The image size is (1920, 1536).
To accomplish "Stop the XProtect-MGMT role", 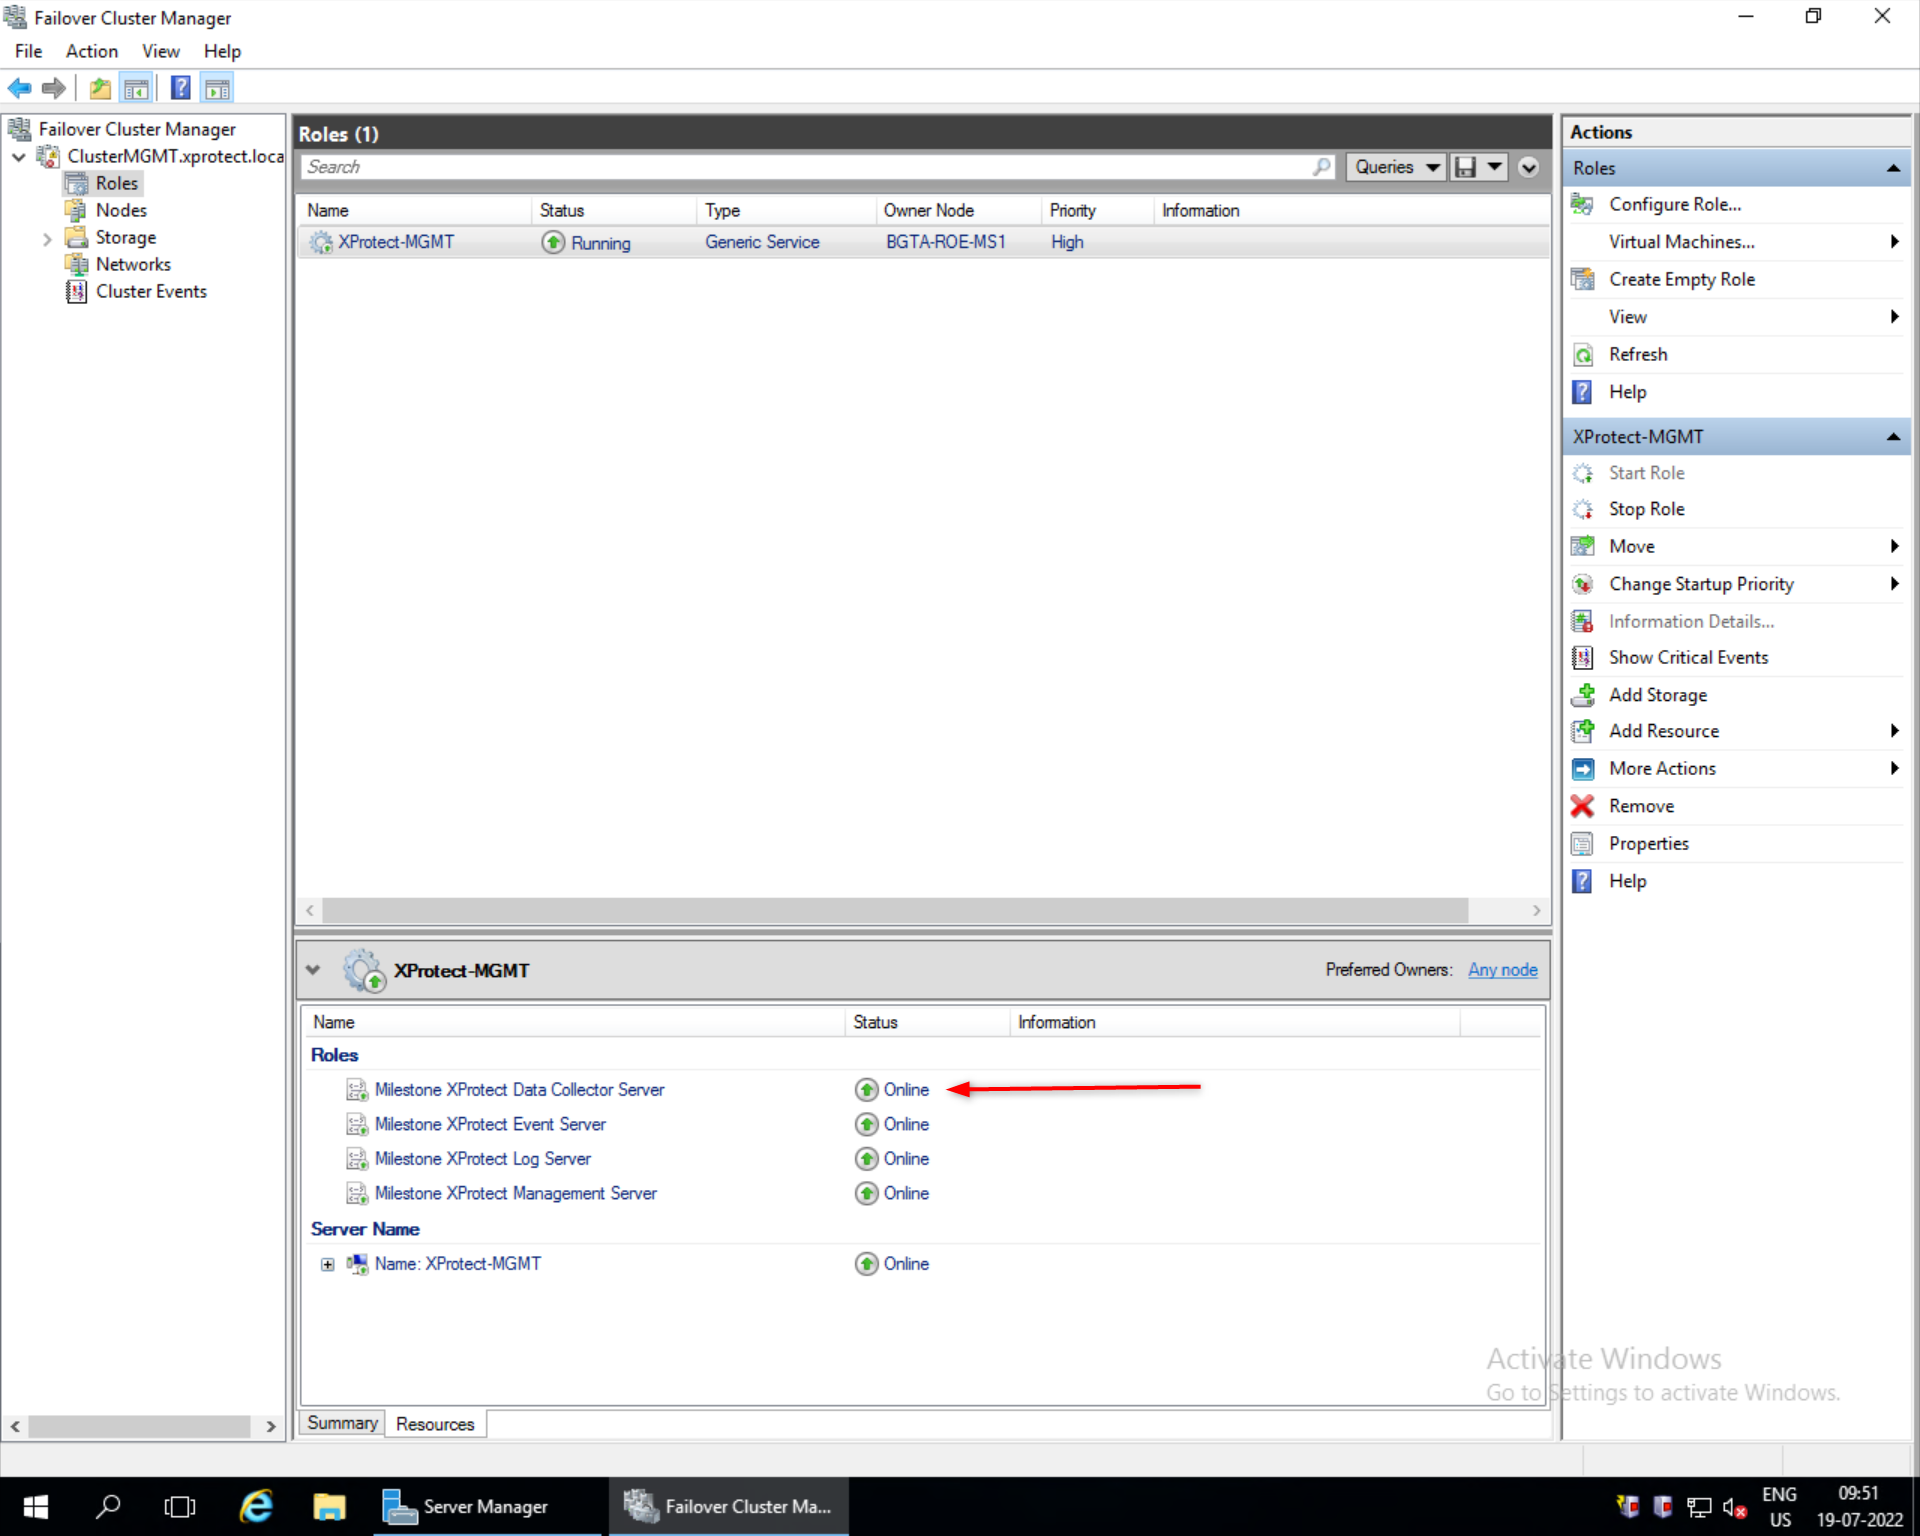I will [1645, 509].
